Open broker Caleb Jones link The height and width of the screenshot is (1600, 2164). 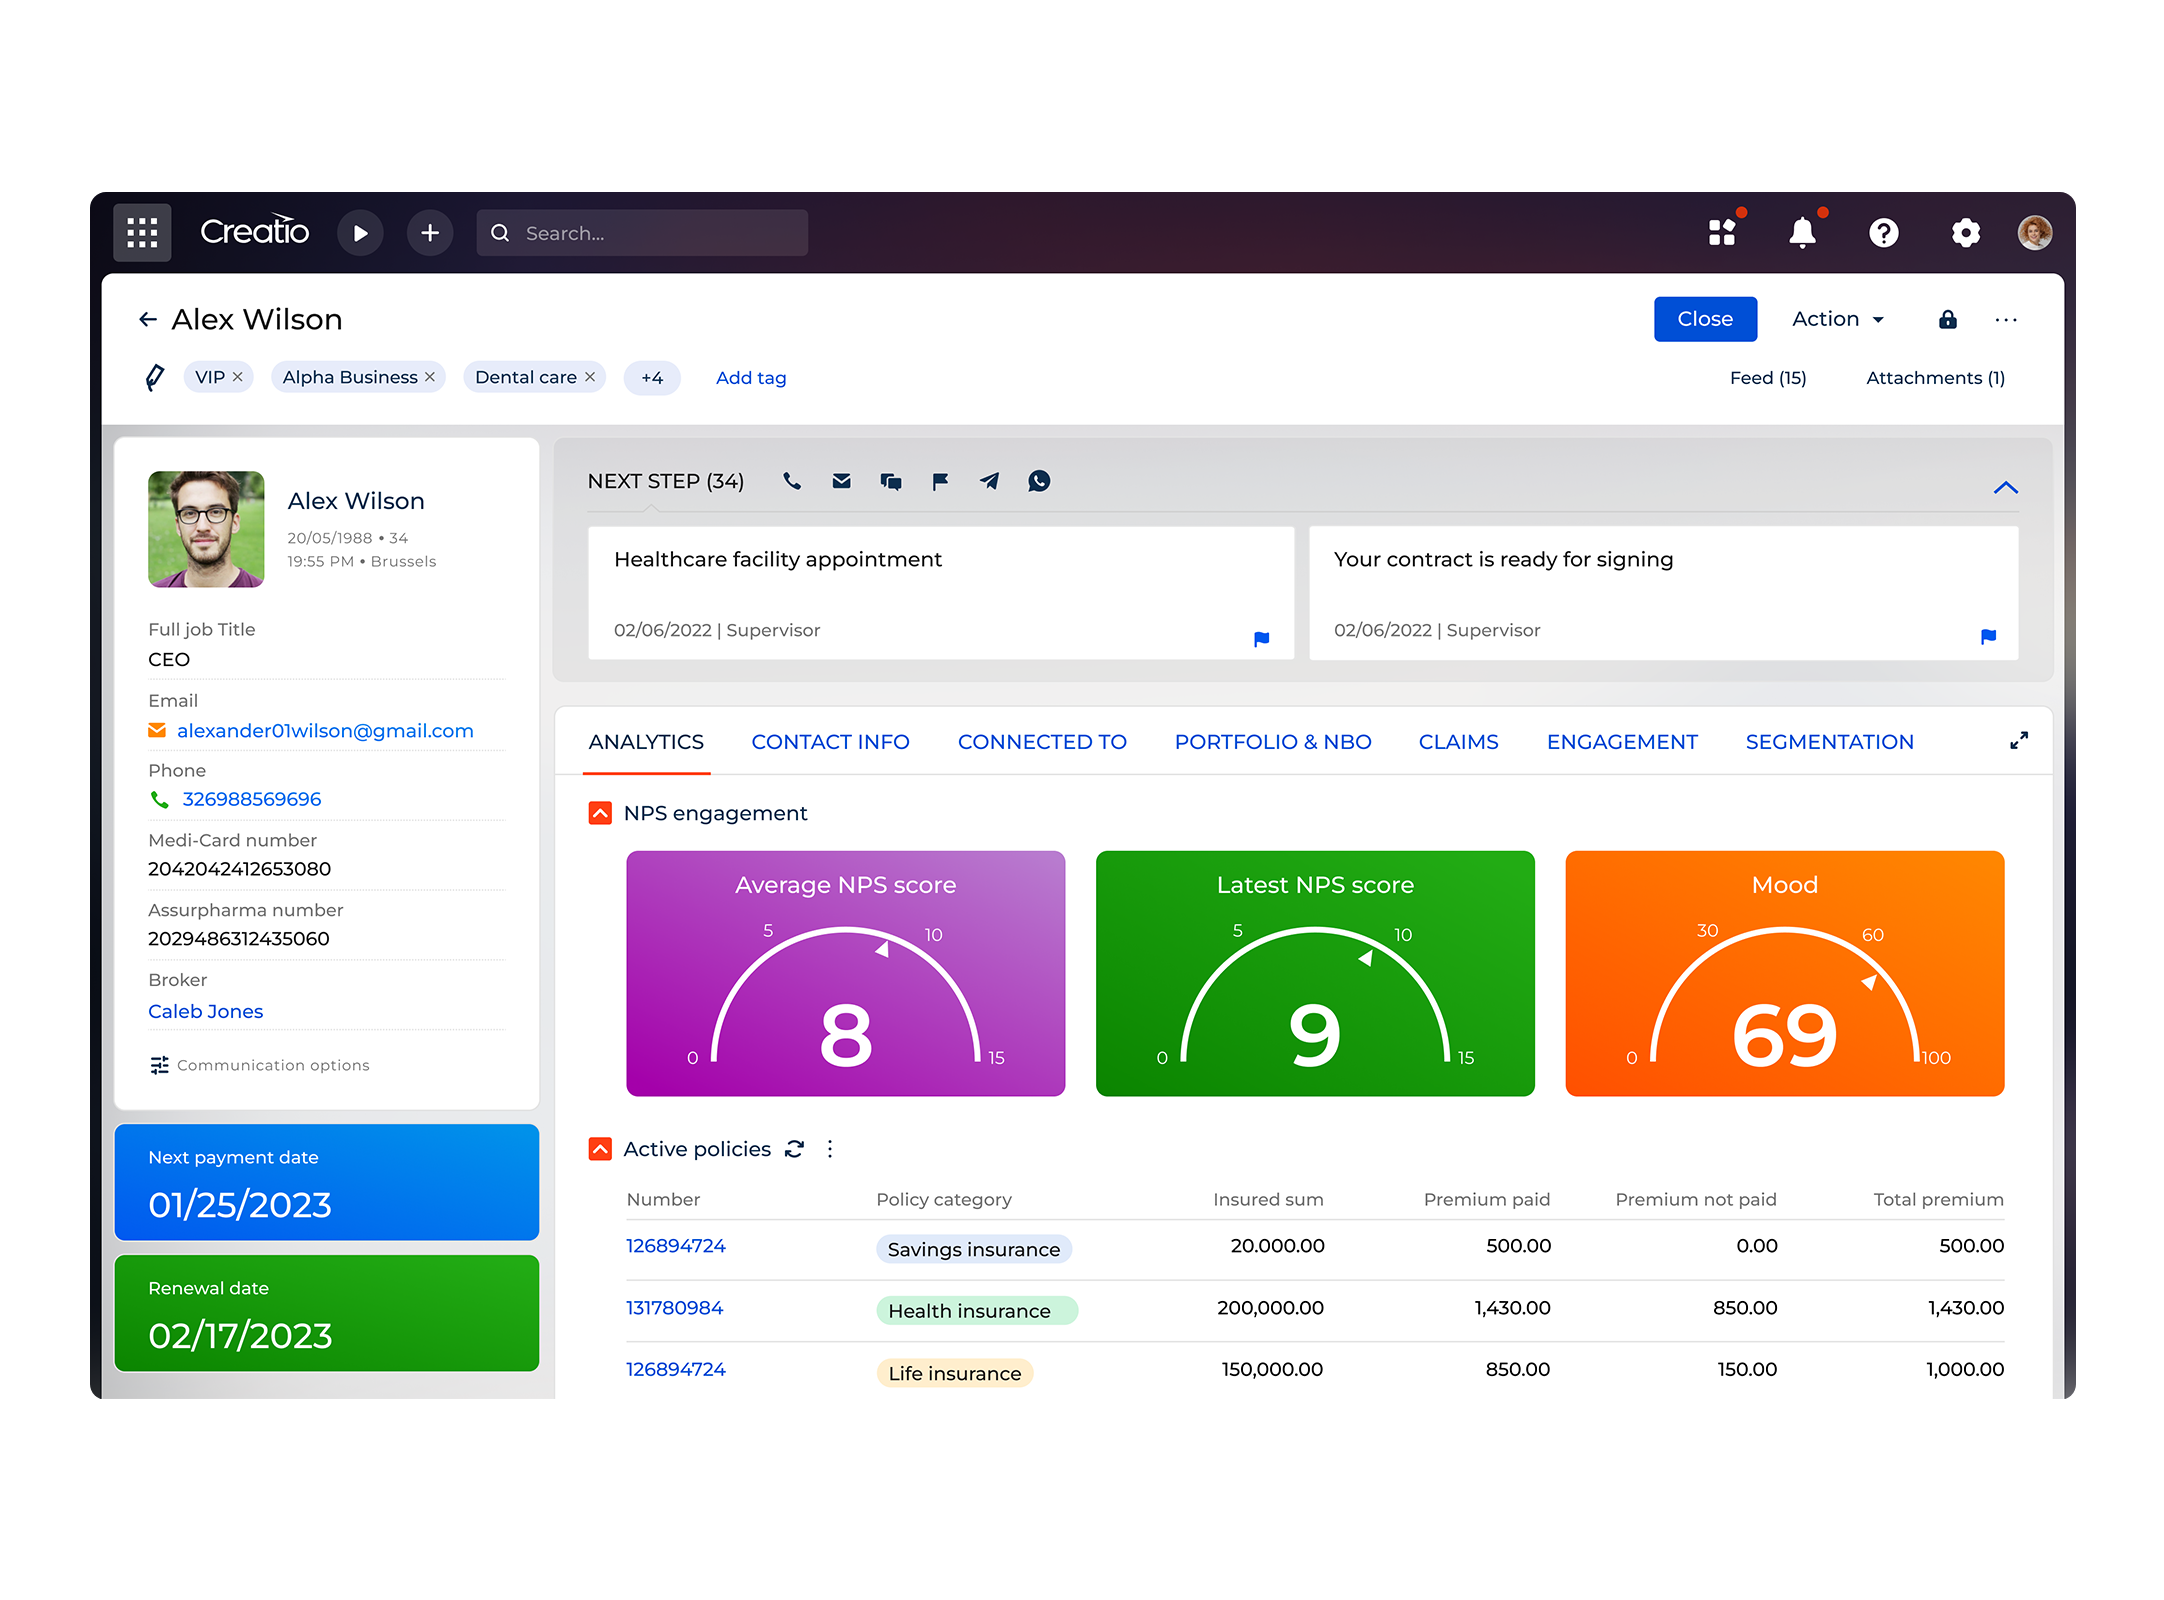coord(206,1011)
